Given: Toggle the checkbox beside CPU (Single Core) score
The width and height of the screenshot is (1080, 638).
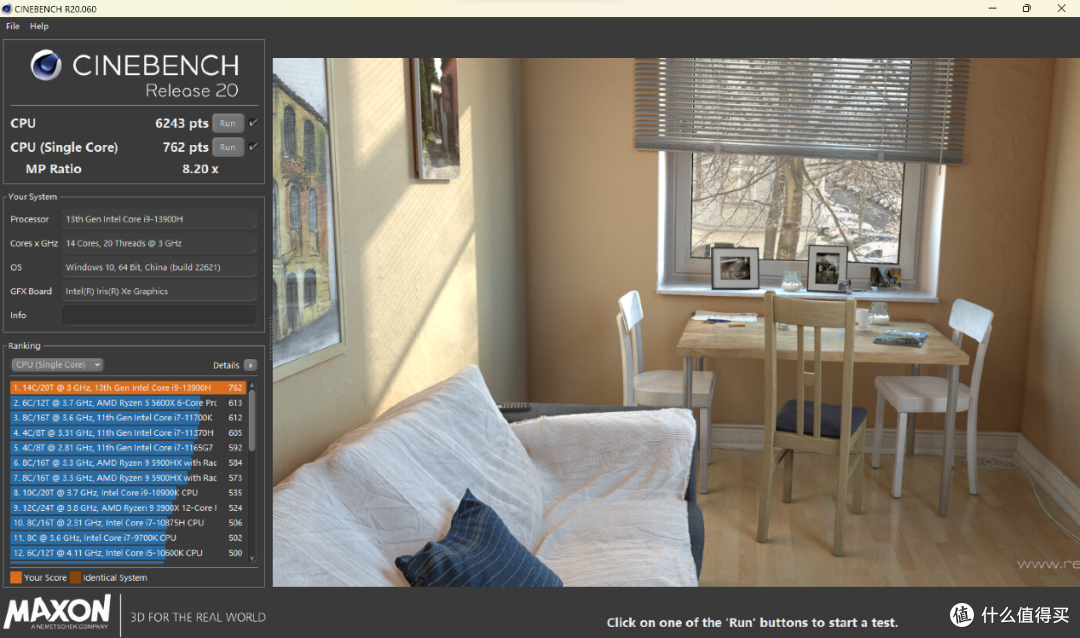Looking at the screenshot, I should 253,147.
